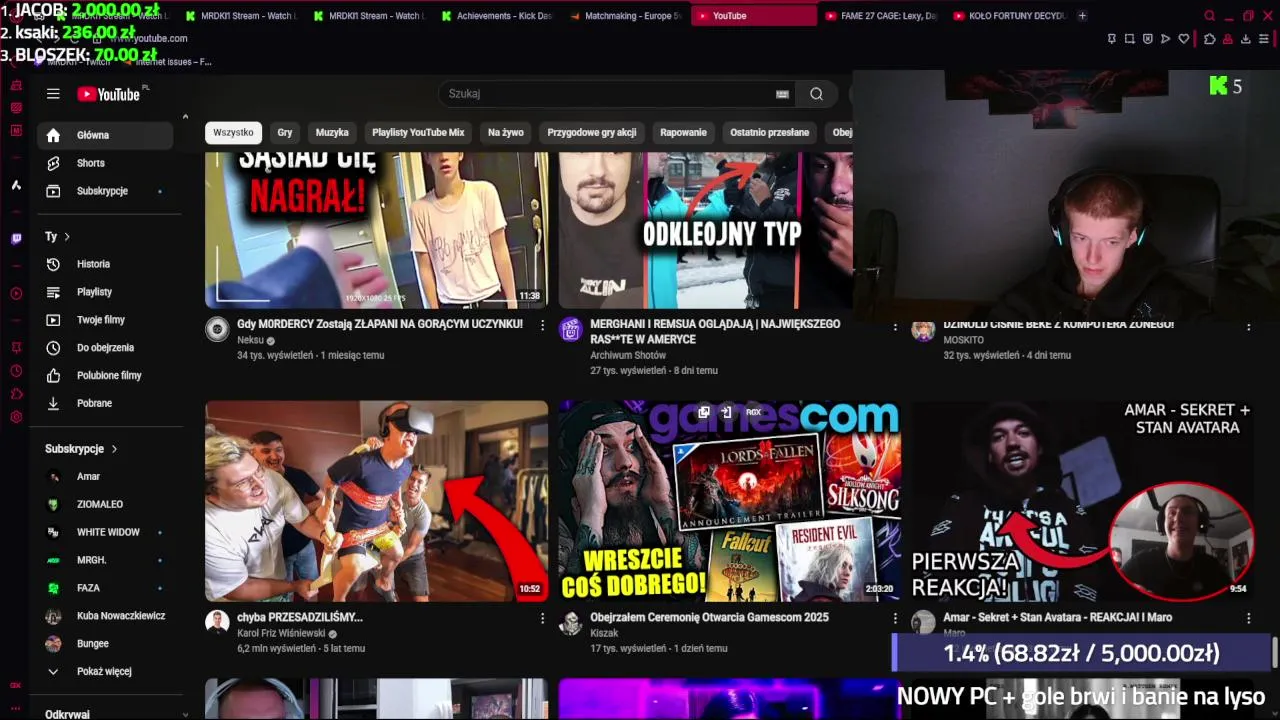Open the player icon in Opera sidebar
The width and height of the screenshot is (1280, 720).
[x=16, y=293]
